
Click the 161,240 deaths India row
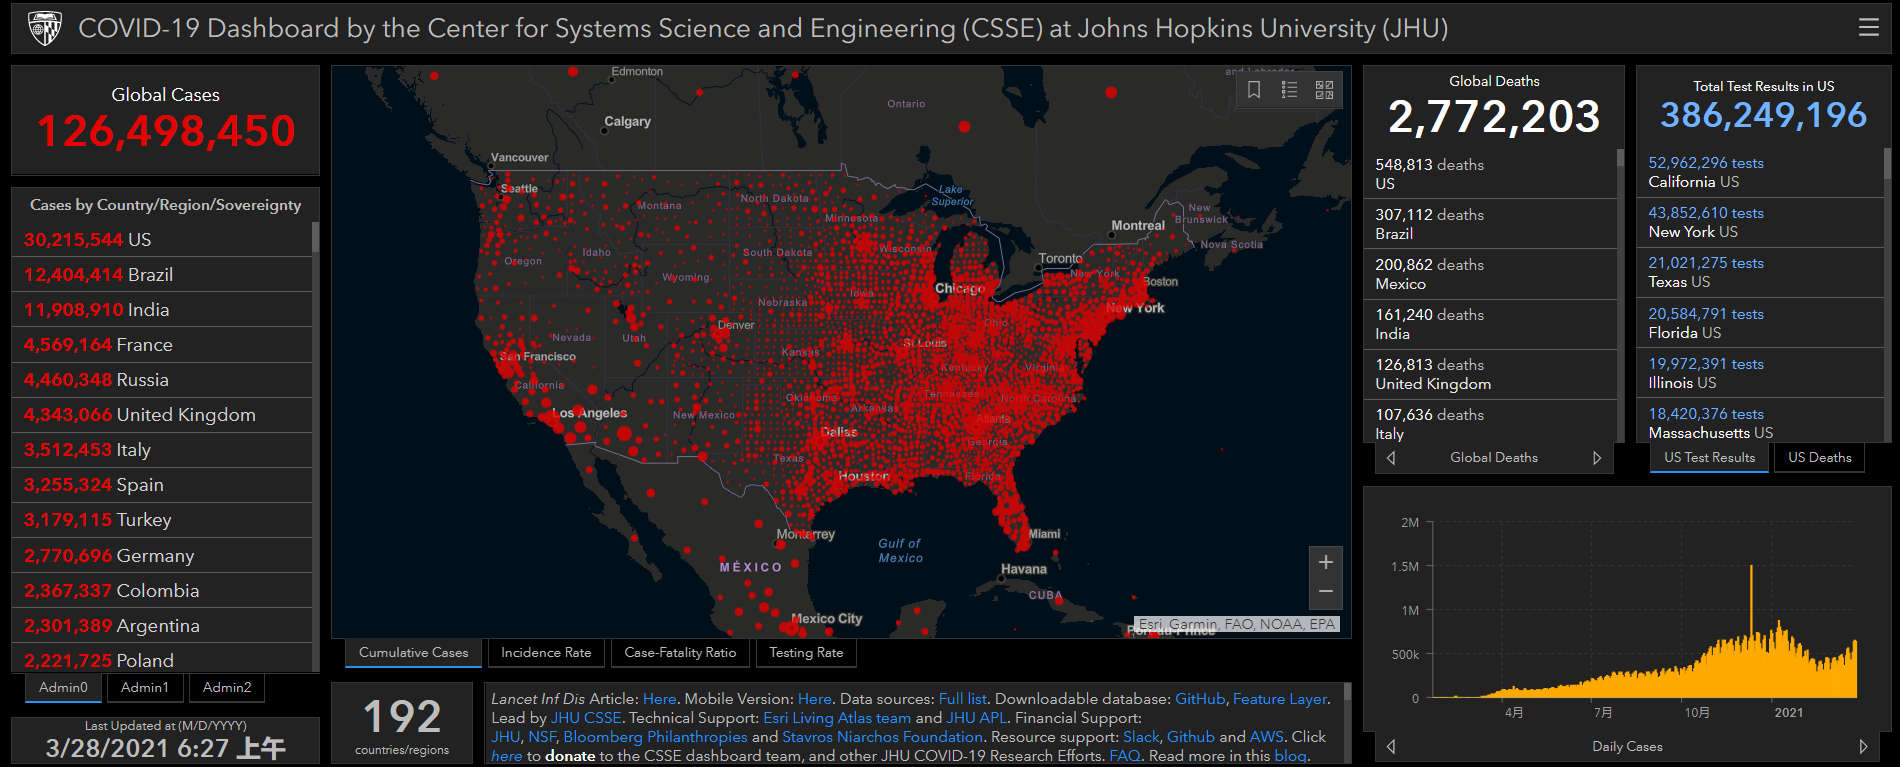1490,324
